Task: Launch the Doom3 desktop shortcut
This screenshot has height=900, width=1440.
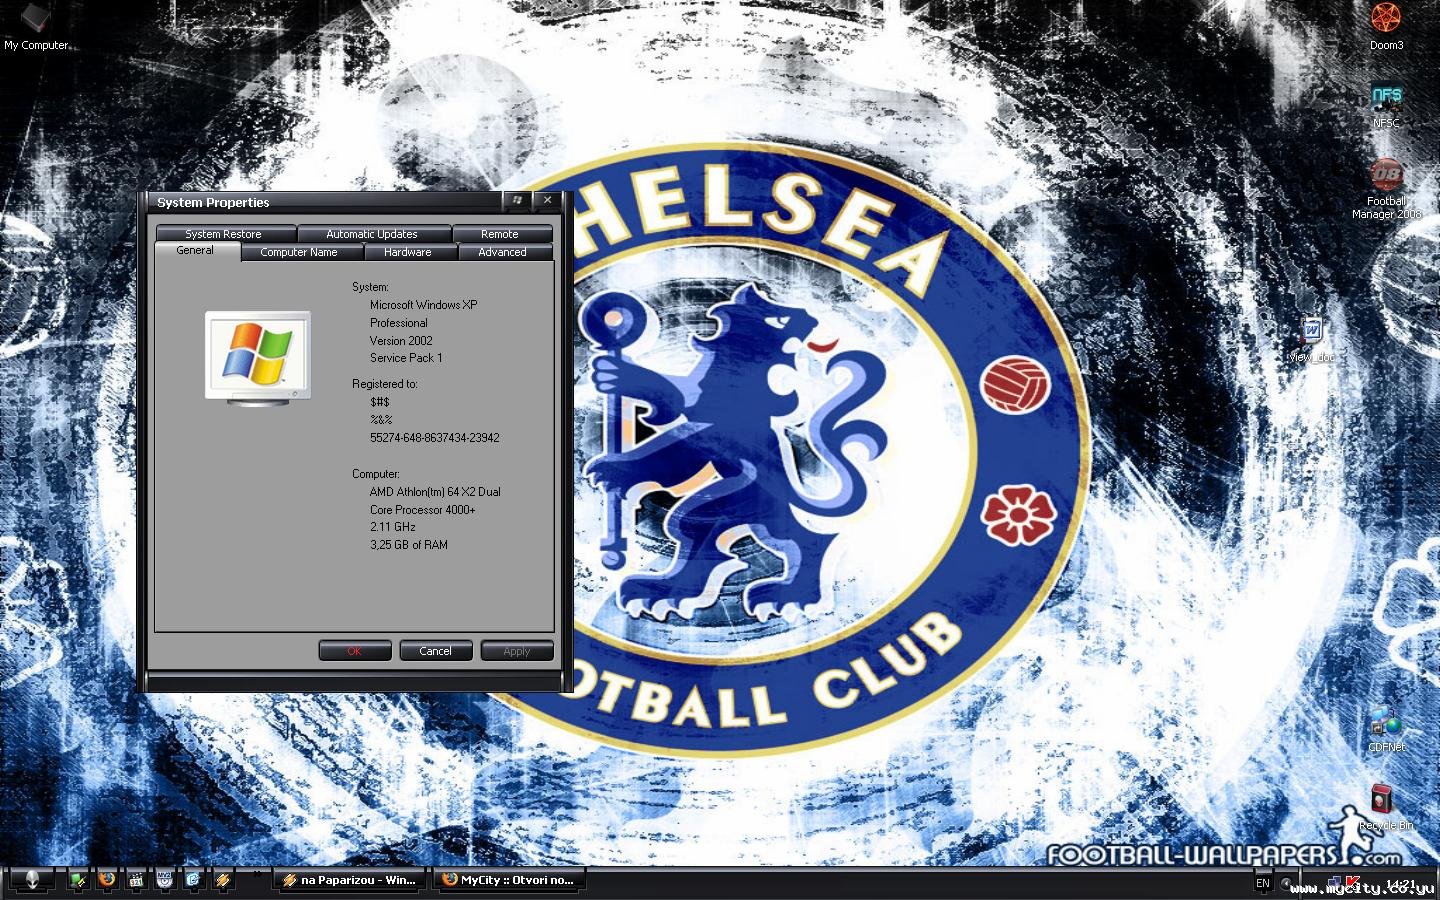Action: 1386,27
